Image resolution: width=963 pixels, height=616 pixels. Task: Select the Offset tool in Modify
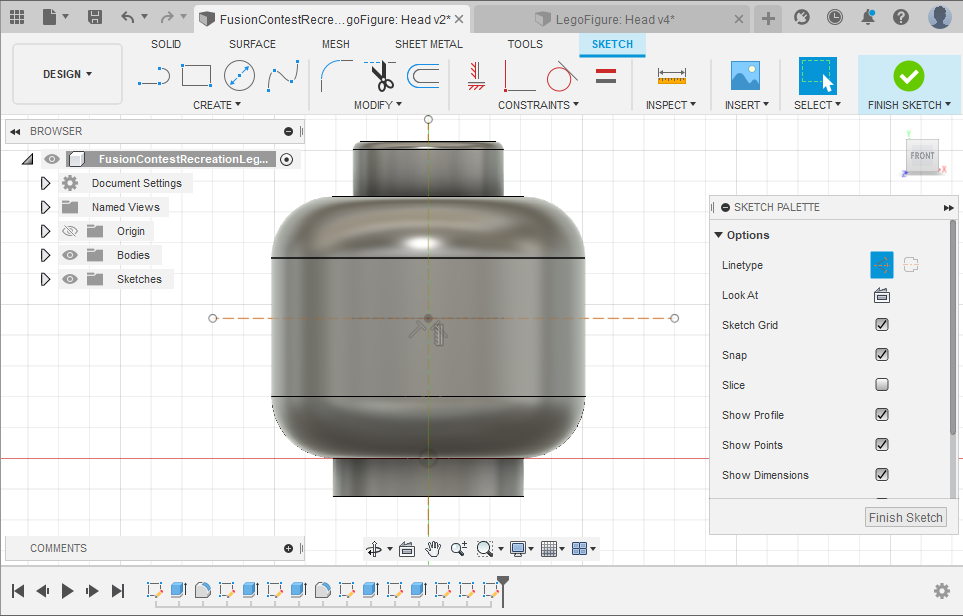point(424,77)
